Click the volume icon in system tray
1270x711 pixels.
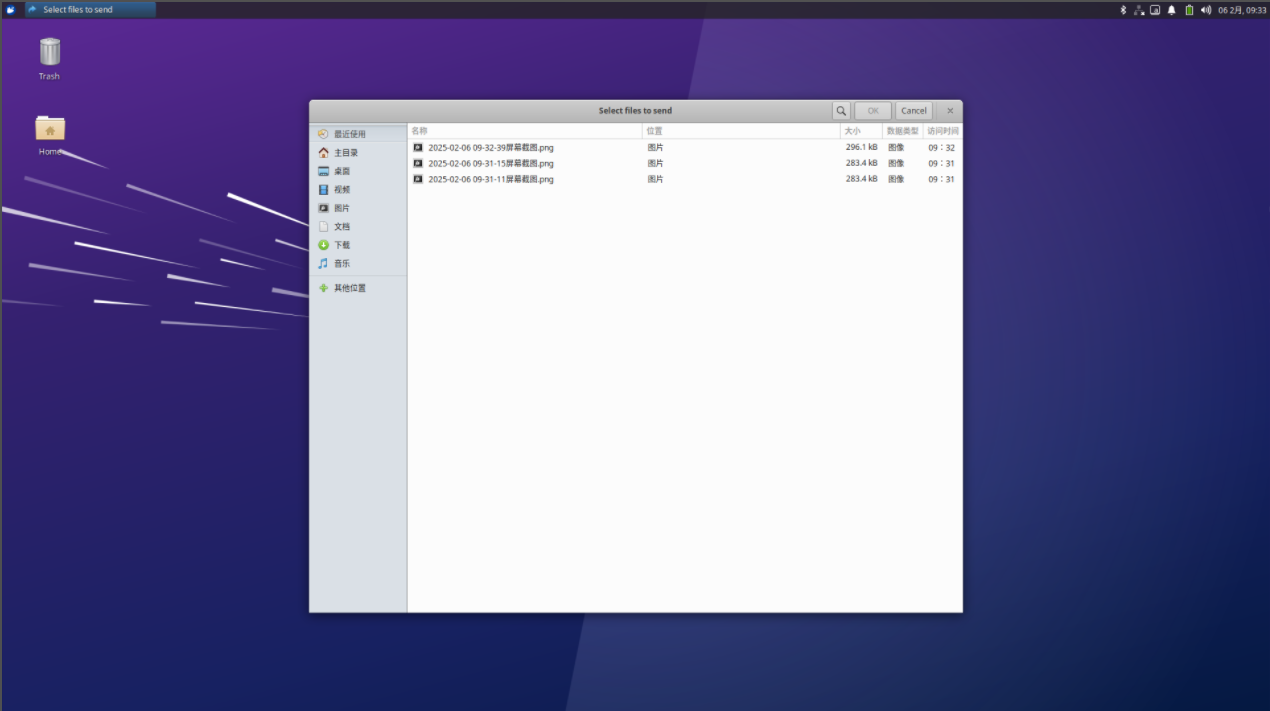(1205, 10)
